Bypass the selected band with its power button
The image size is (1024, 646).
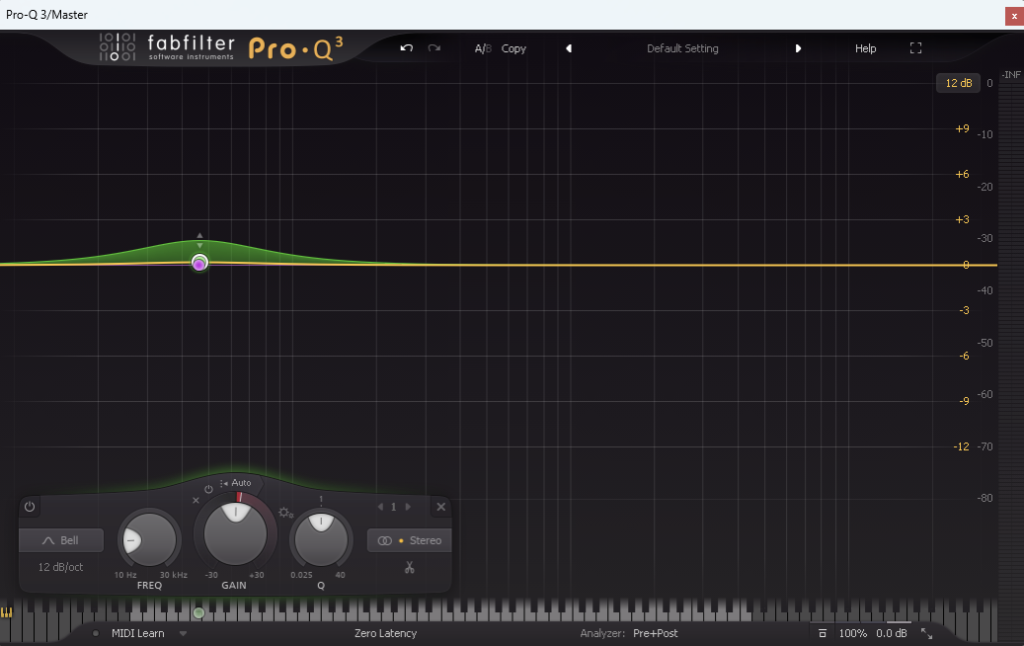click(29, 507)
